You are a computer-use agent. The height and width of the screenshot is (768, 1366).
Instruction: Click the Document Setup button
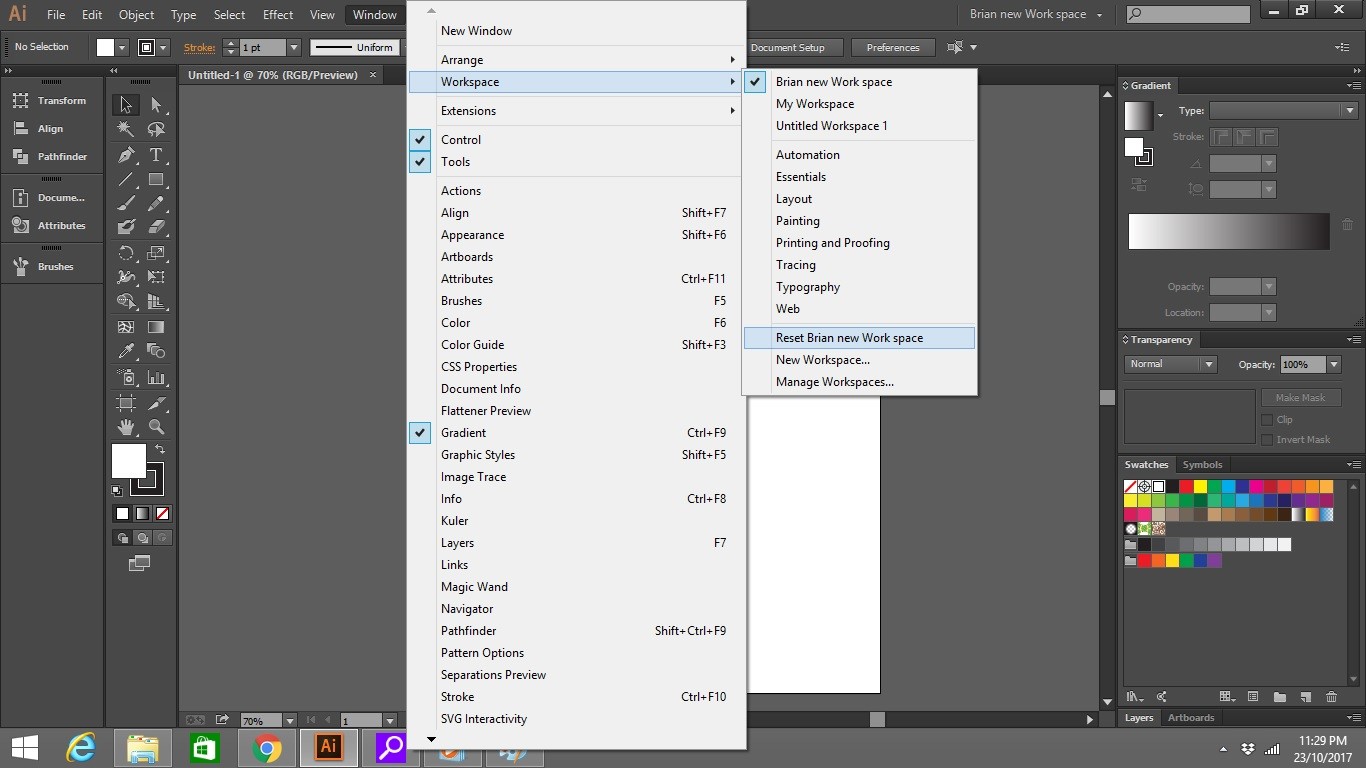point(788,47)
